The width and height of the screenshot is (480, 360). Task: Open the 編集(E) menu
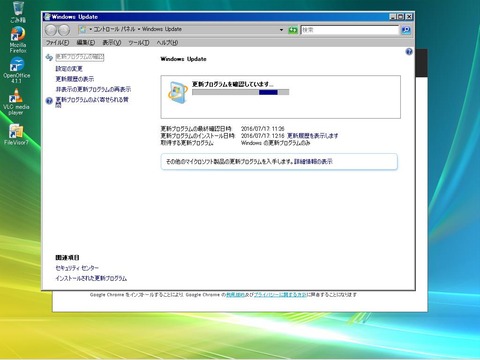point(86,43)
